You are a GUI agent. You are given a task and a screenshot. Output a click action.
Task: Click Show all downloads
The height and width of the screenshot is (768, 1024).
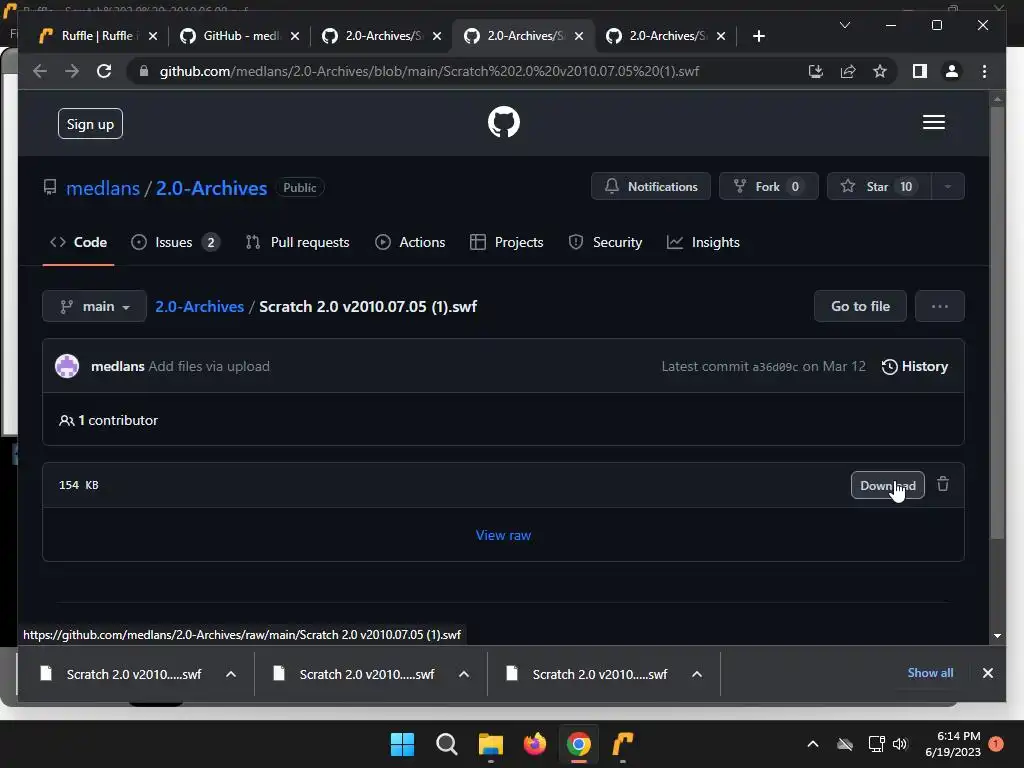(x=930, y=673)
